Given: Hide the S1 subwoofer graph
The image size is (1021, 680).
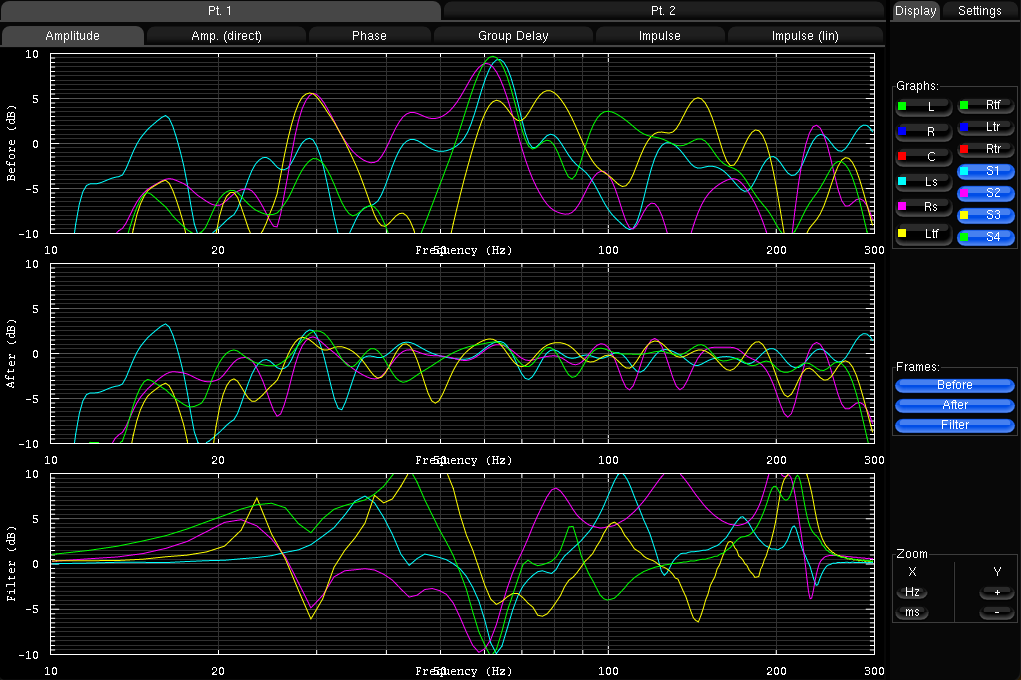Looking at the screenshot, I should point(986,171).
